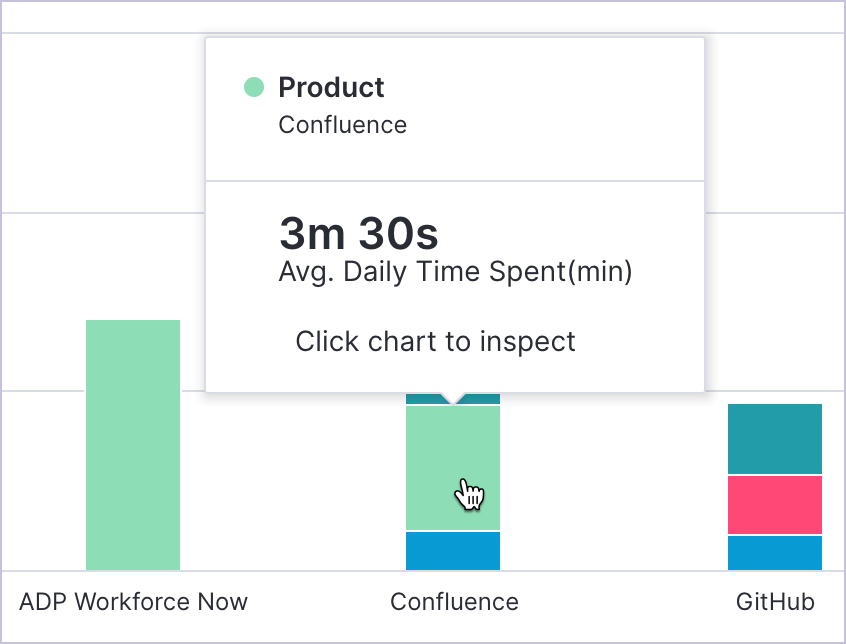Click the "Confluence" x-axis label below the bar

454,601
